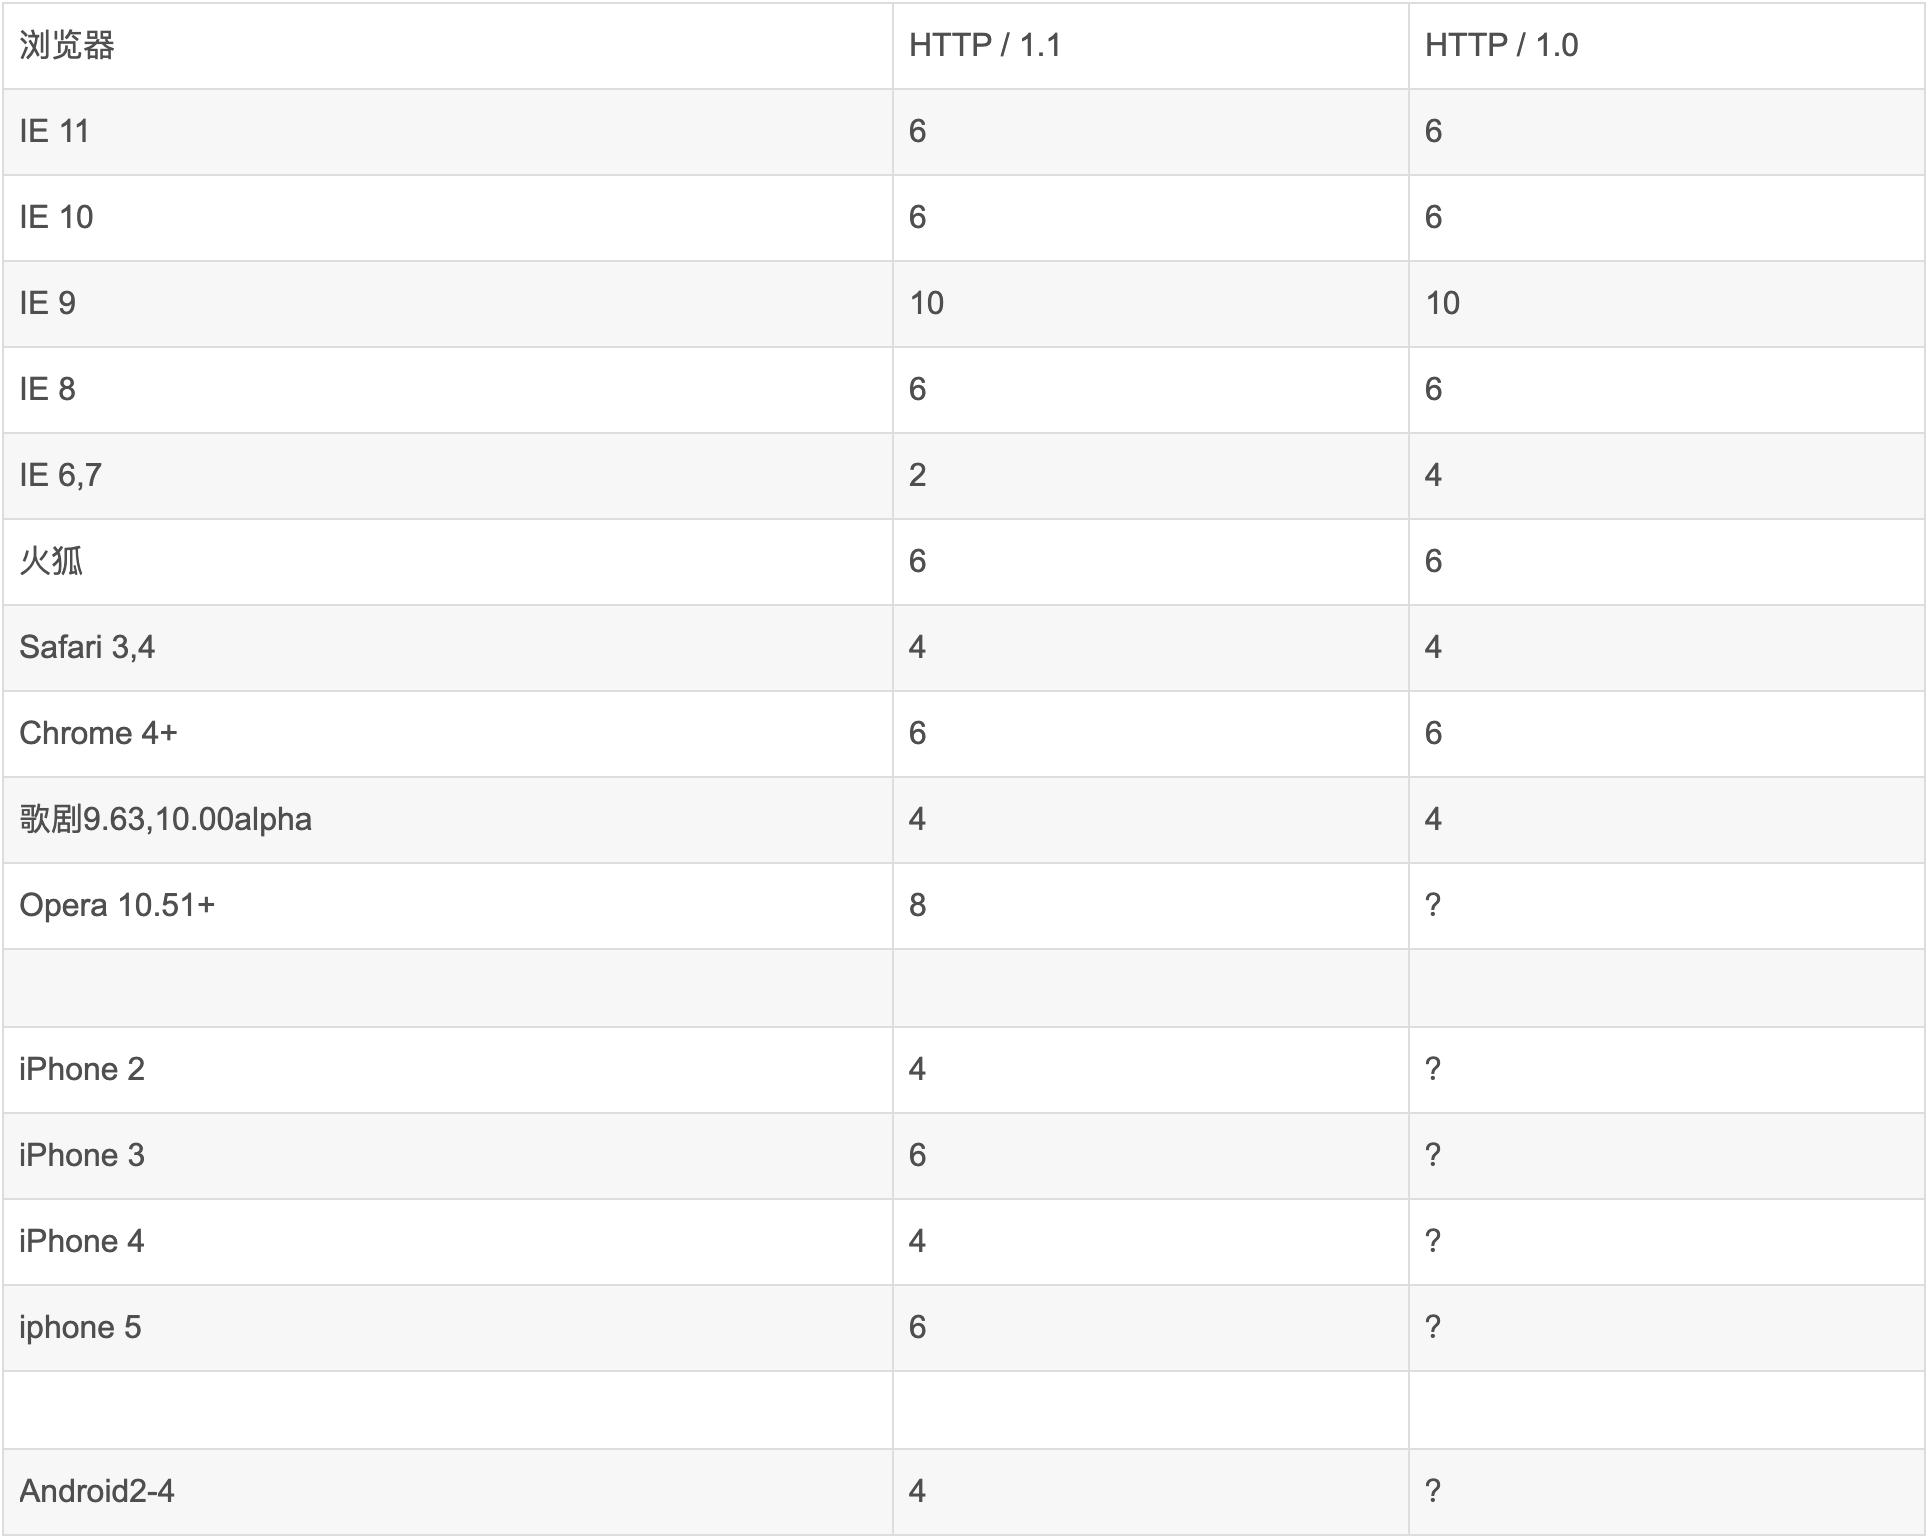The width and height of the screenshot is (1930, 1538).
Task: Click the HTTP / 1.1 value for Opera 10.51+
Action: tap(917, 905)
